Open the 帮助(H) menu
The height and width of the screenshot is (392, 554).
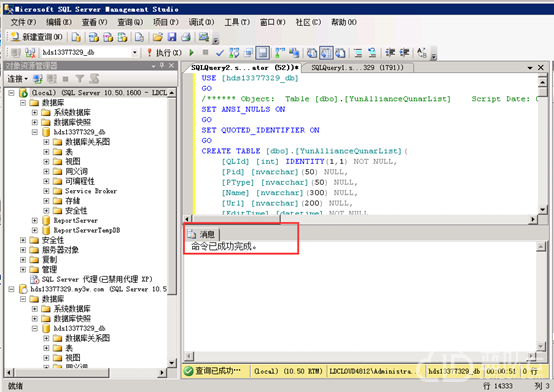343,22
